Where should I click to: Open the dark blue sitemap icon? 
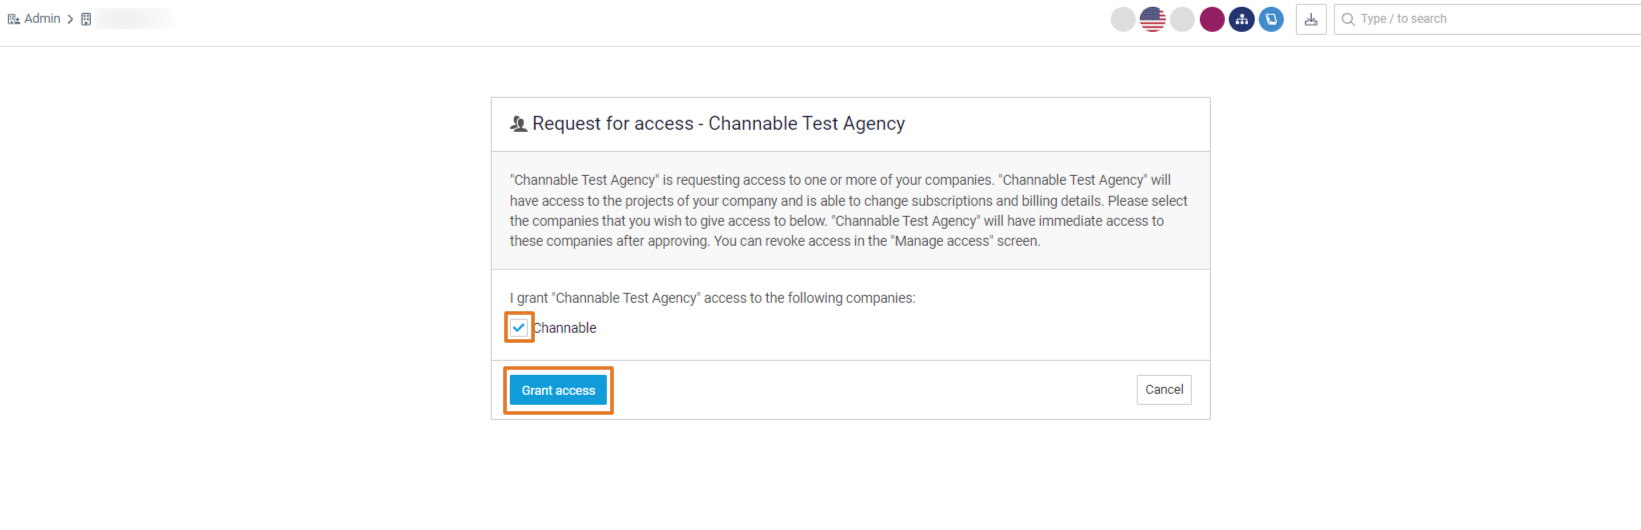pos(1242,19)
